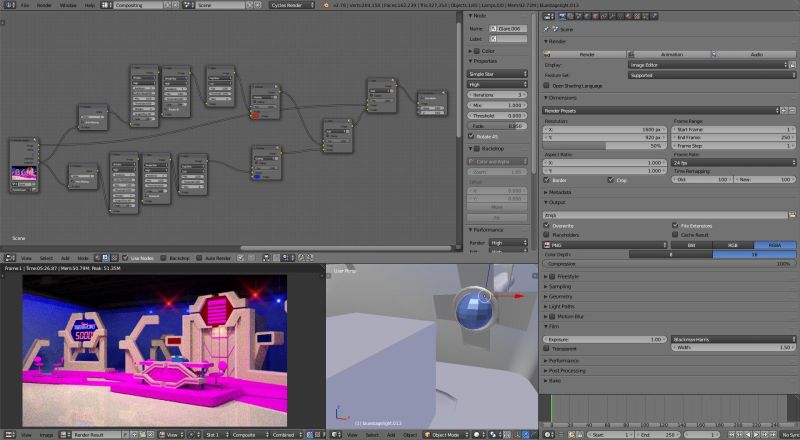
Task: Open the Window menu
Action: pos(68,5)
